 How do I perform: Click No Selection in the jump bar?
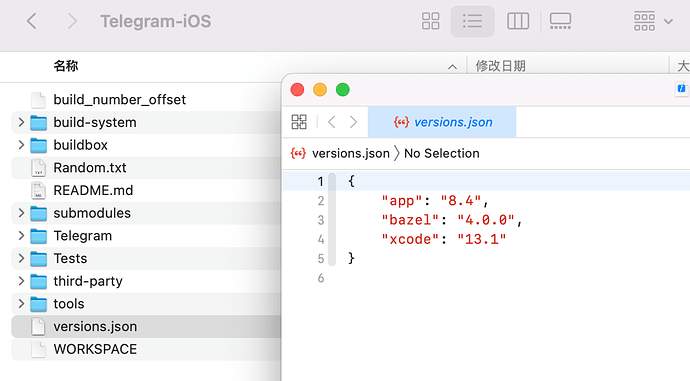[x=442, y=153]
